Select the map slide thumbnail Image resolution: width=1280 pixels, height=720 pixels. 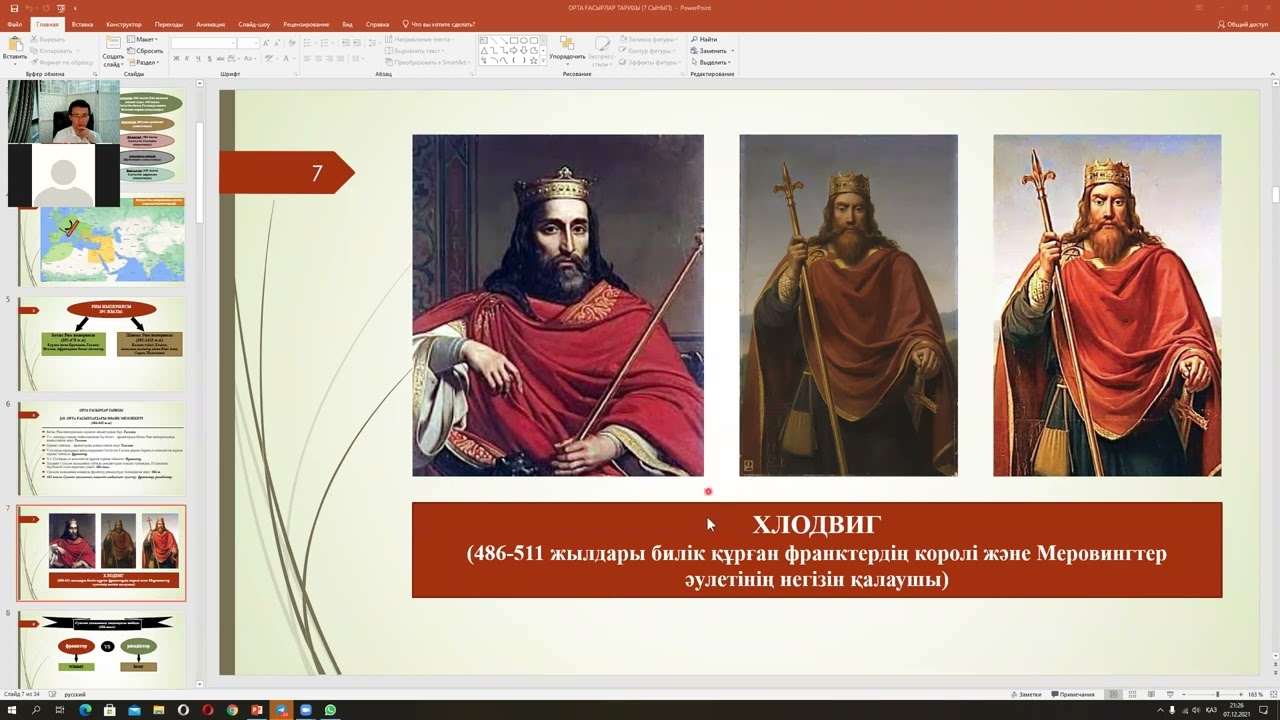point(102,240)
